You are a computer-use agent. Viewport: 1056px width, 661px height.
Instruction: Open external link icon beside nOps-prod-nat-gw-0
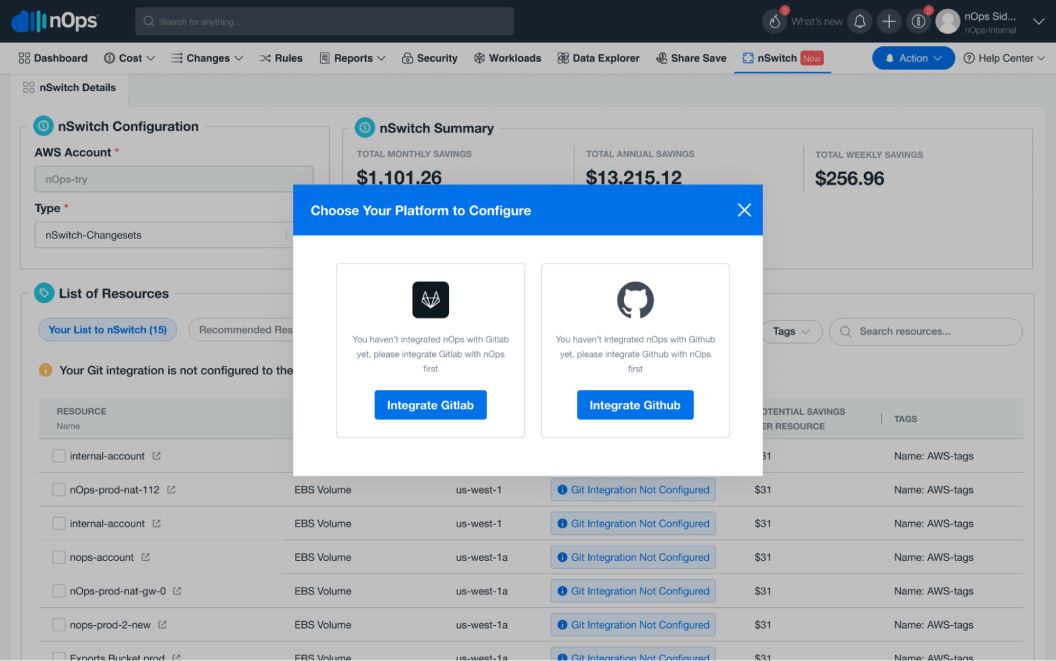(177, 591)
